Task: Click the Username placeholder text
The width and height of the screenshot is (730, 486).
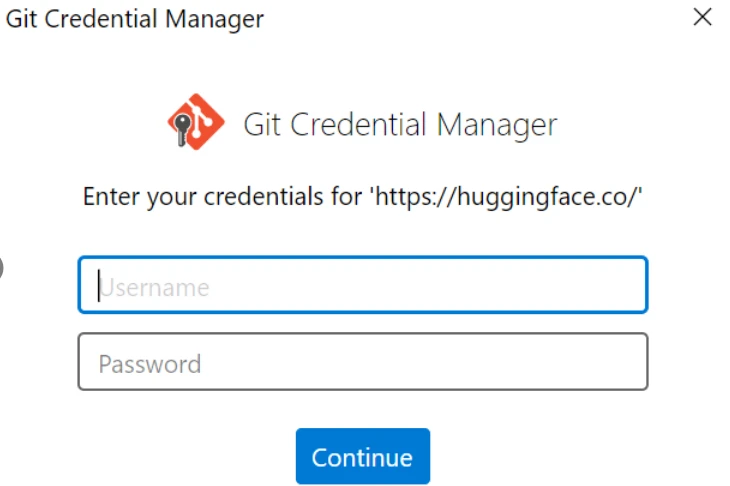Action: (x=155, y=288)
